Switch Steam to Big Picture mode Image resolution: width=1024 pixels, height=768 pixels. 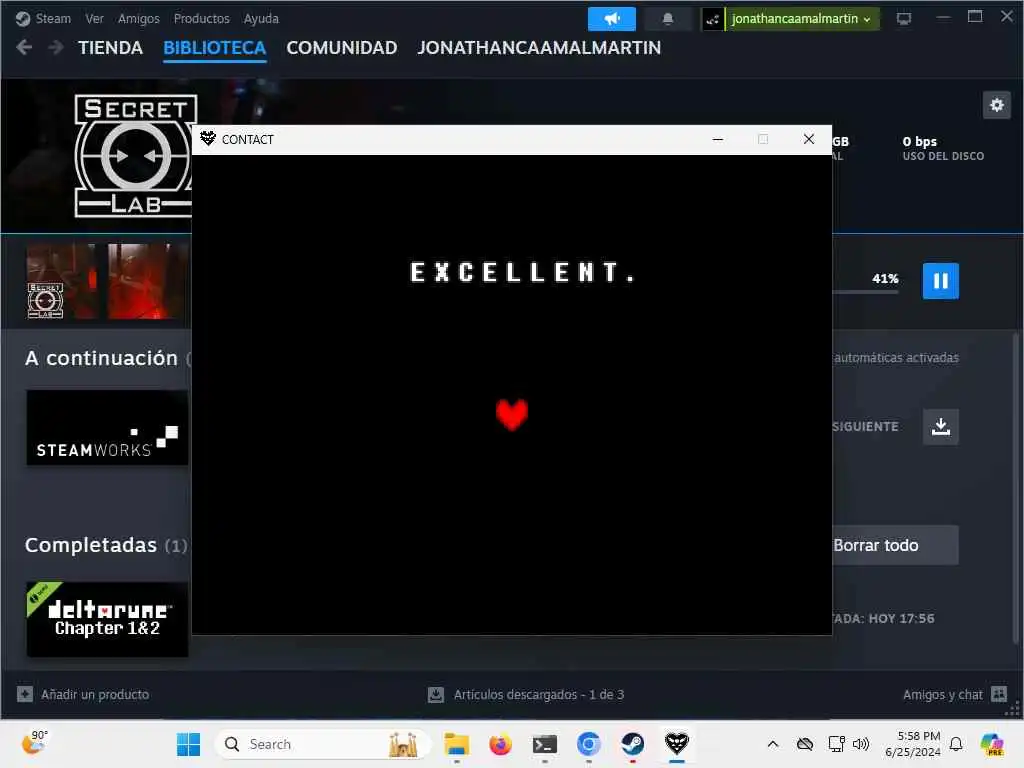coord(904,18)
